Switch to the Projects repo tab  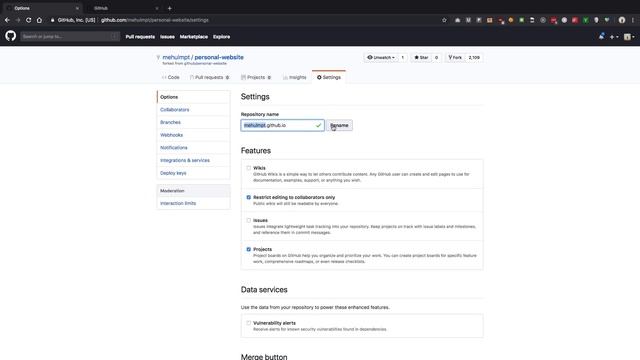tap(256, 77)
